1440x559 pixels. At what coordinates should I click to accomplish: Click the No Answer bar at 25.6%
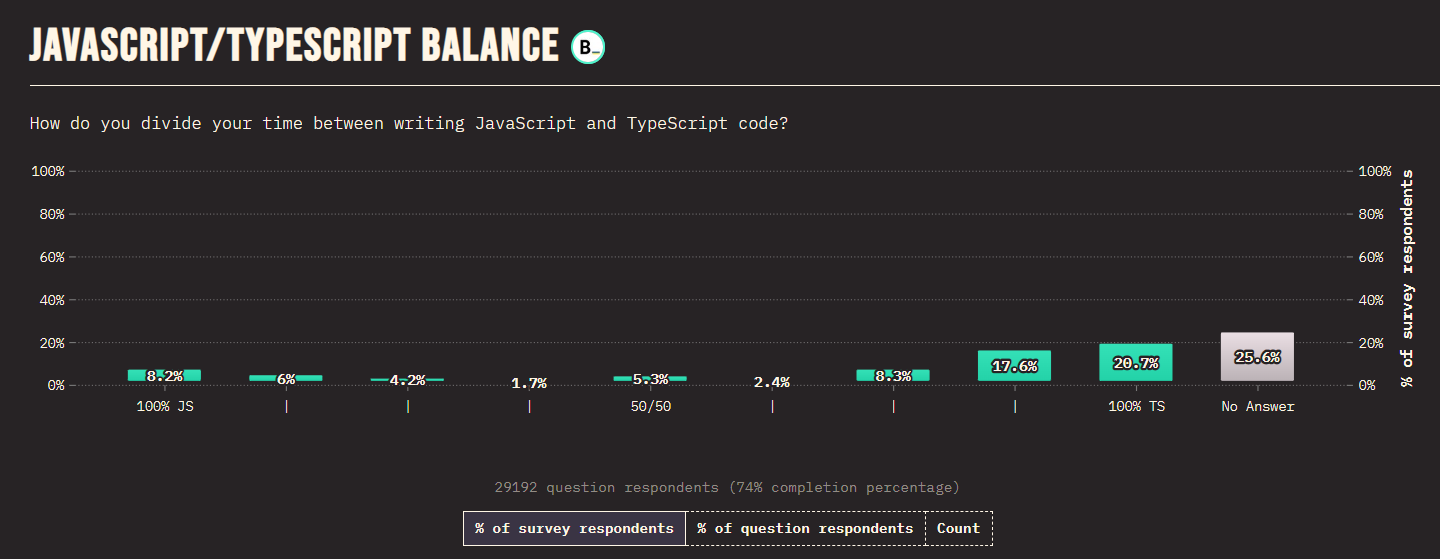(x=1257, y=357)
